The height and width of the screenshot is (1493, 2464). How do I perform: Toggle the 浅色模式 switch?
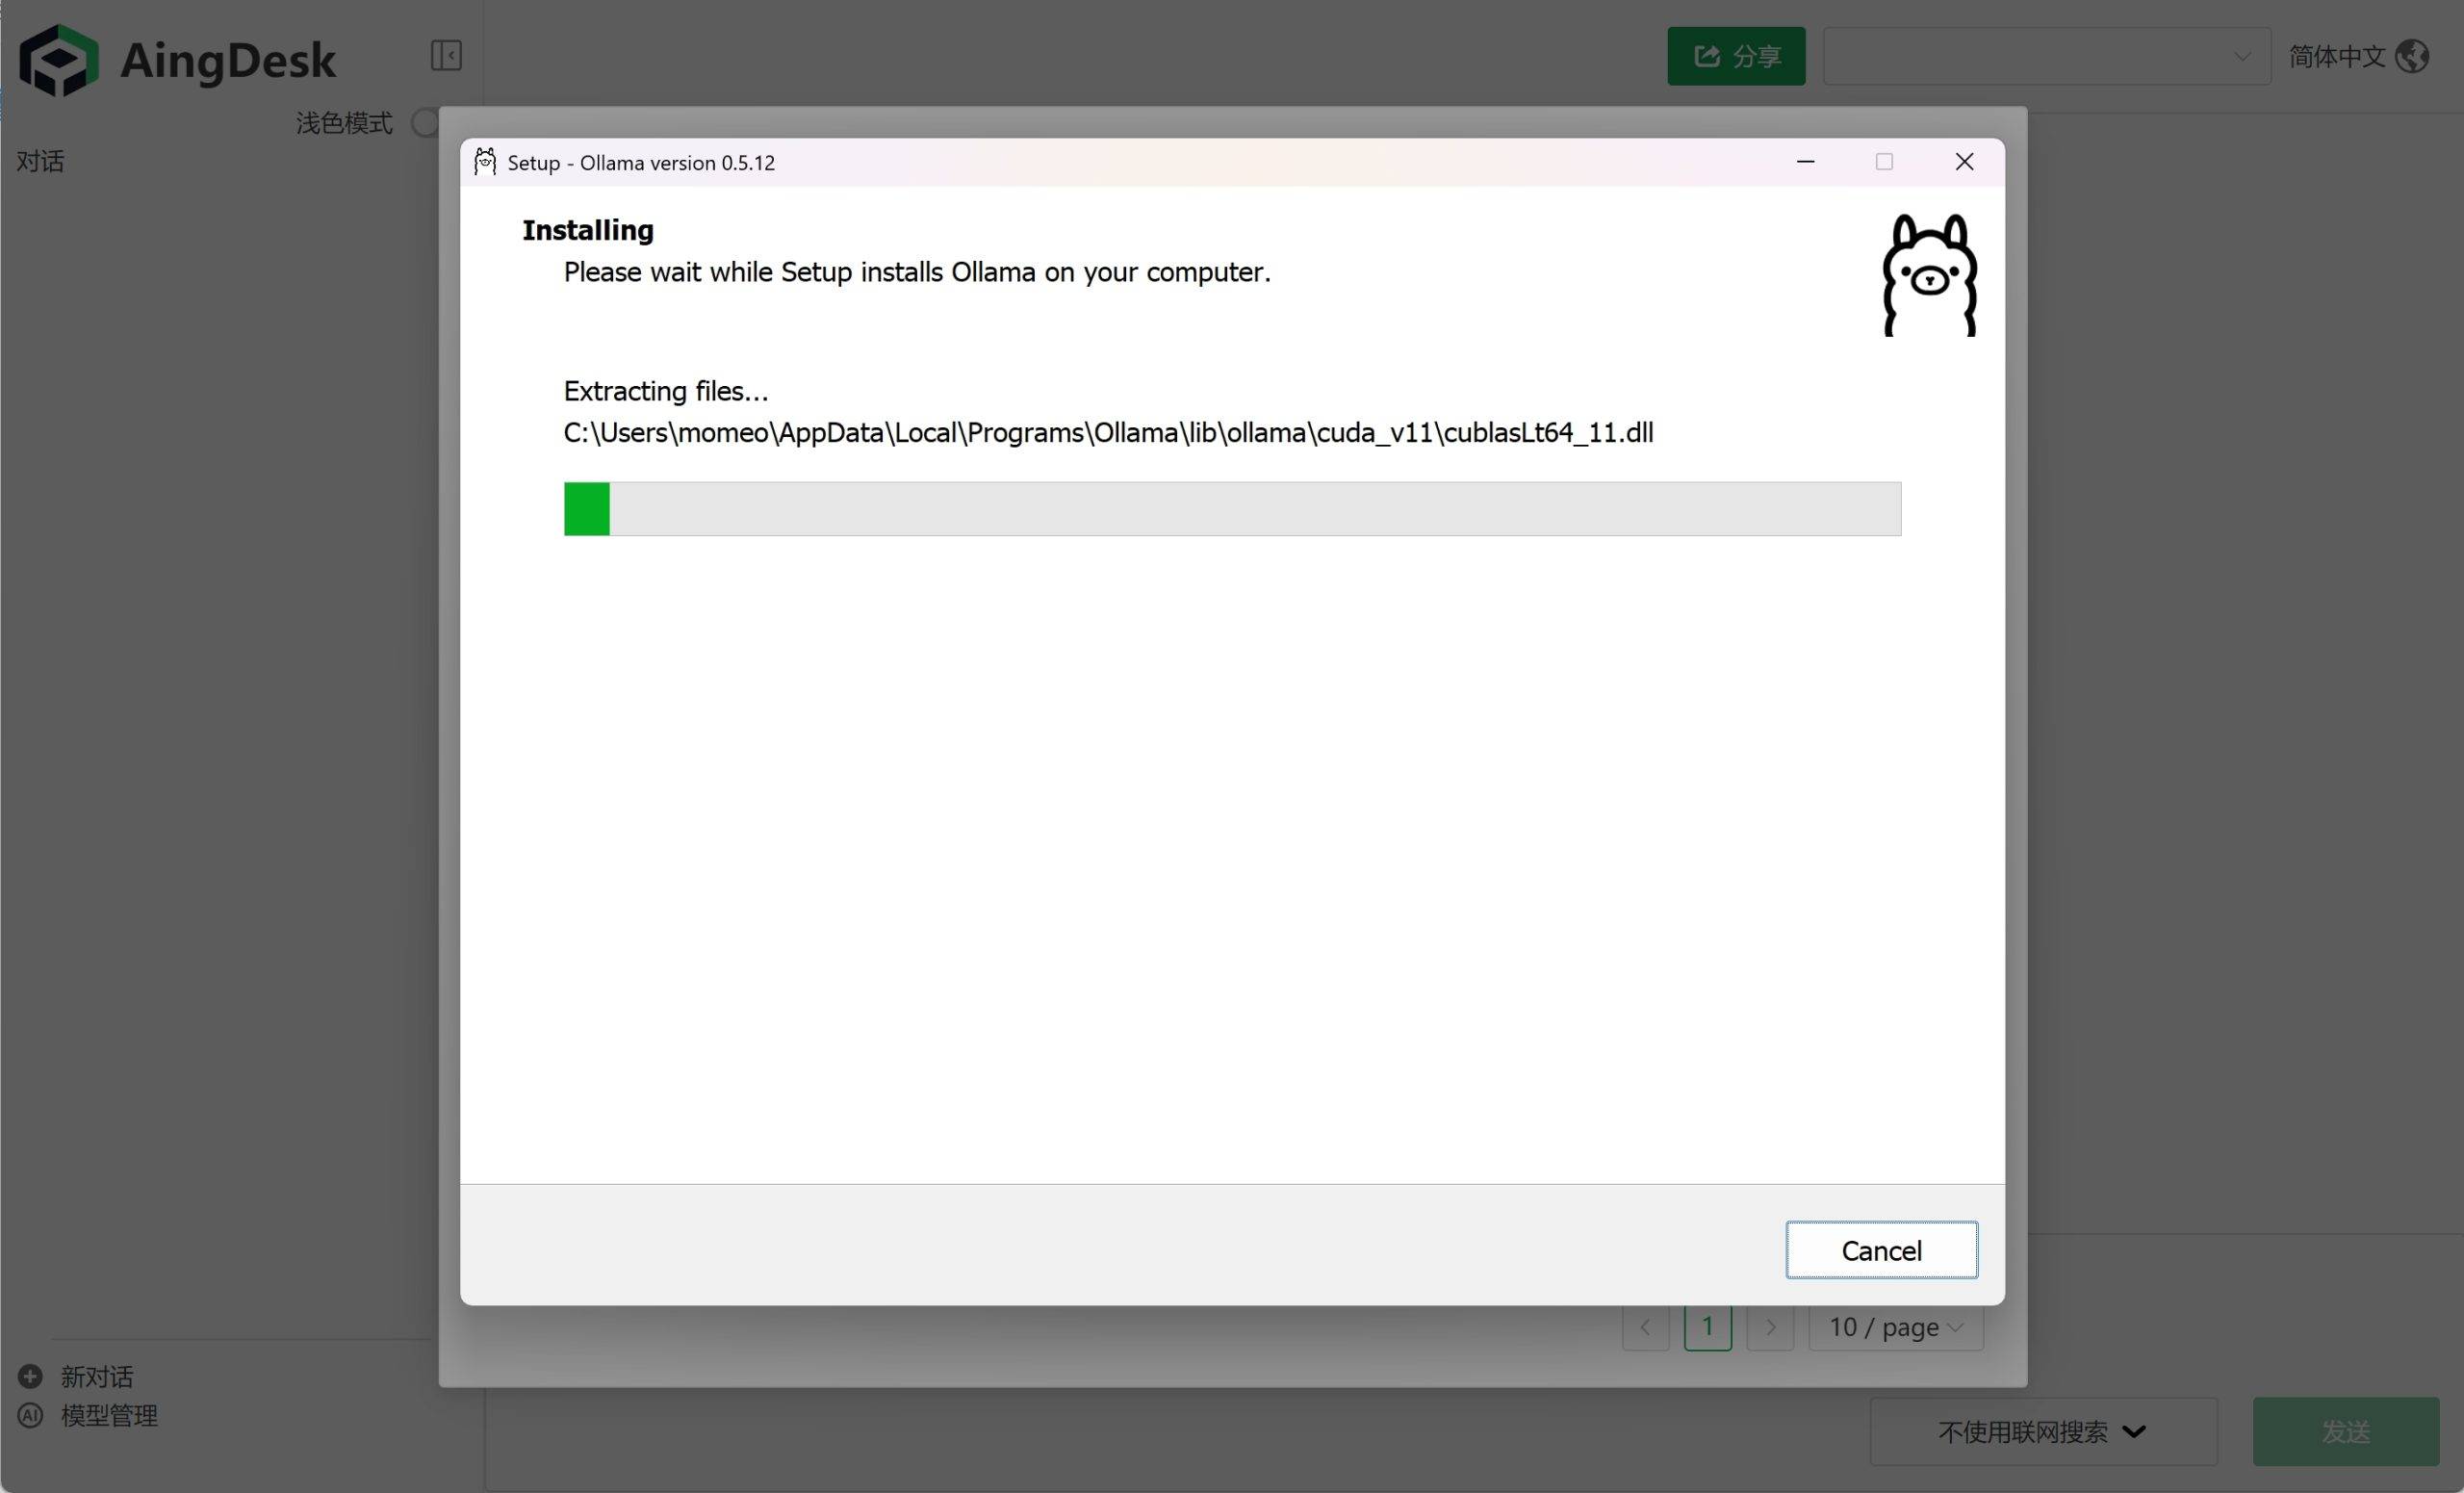point(427,123)
